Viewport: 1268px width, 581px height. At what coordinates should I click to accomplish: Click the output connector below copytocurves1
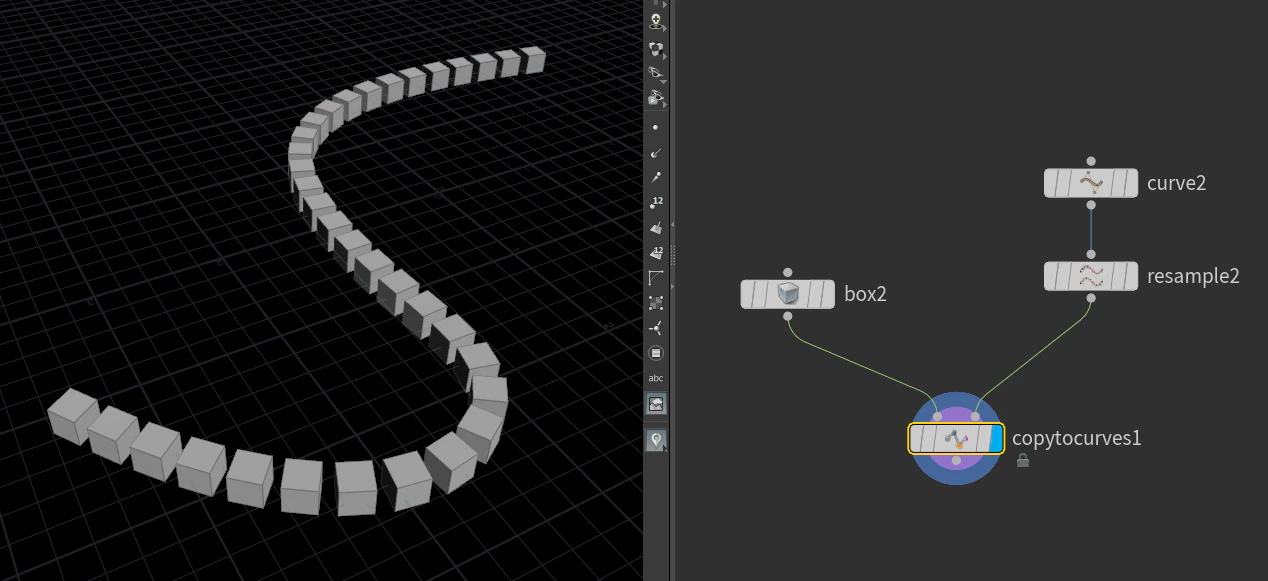(957, 461)
